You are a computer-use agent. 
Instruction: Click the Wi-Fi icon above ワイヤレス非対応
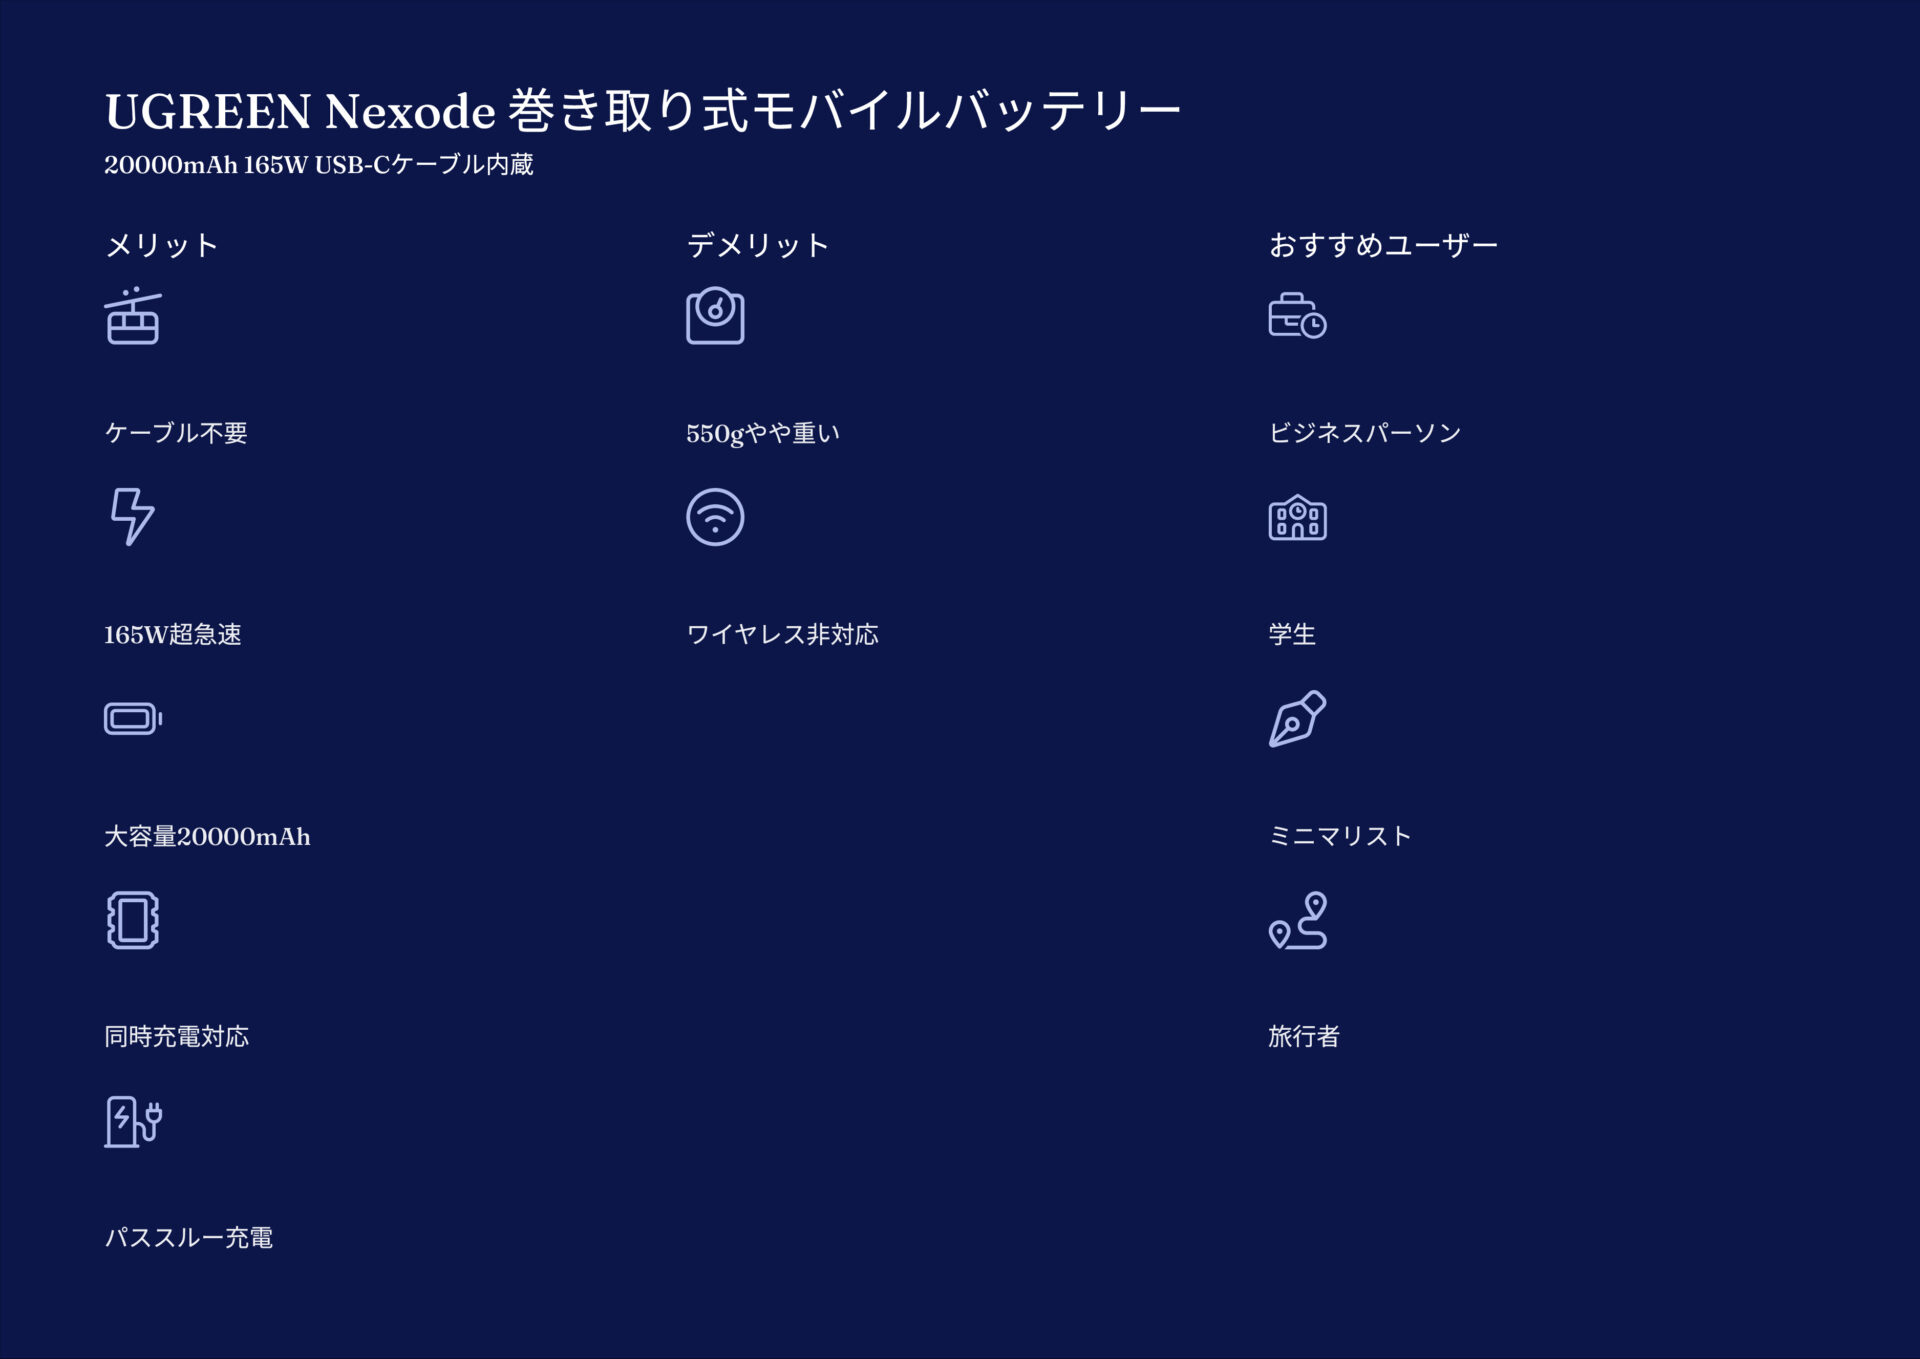(716, 517)
